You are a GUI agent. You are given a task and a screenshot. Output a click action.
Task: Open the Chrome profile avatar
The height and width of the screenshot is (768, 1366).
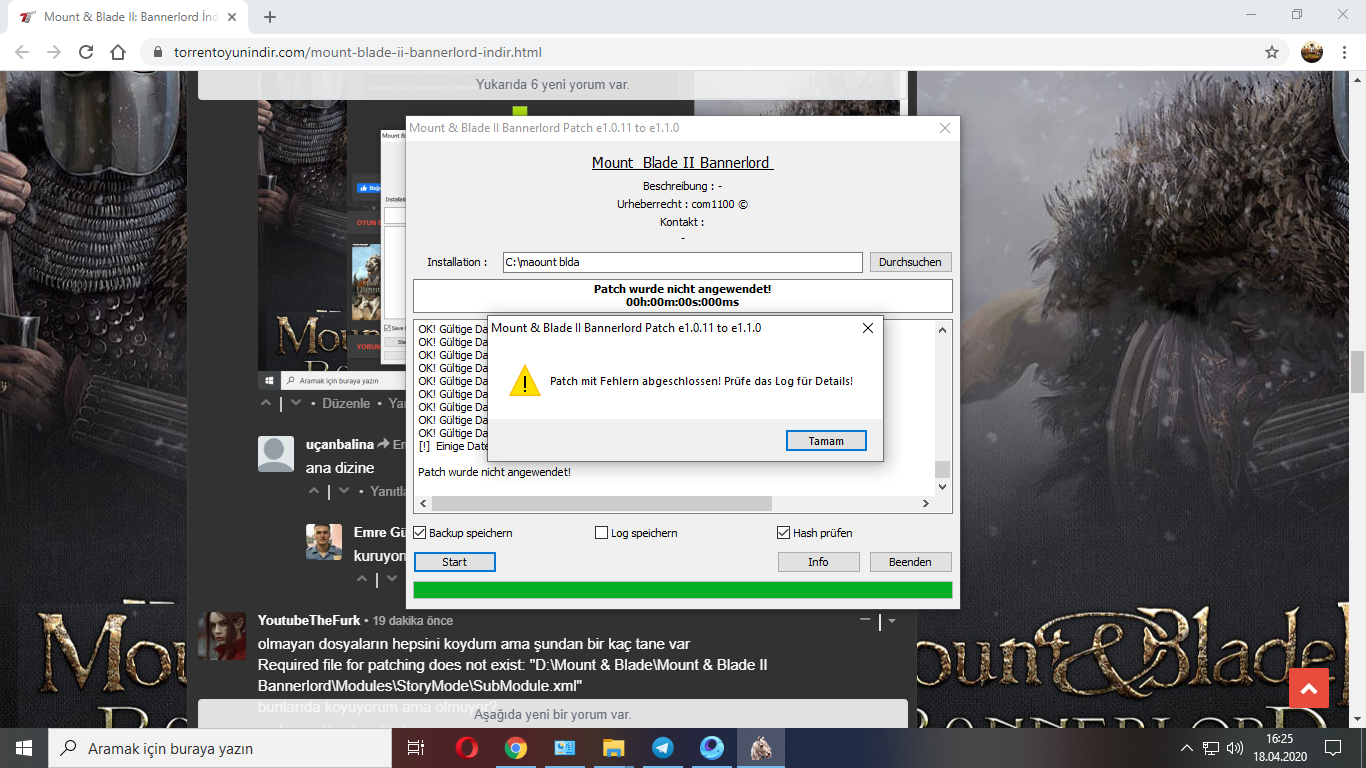click(x=1312, y=52)
